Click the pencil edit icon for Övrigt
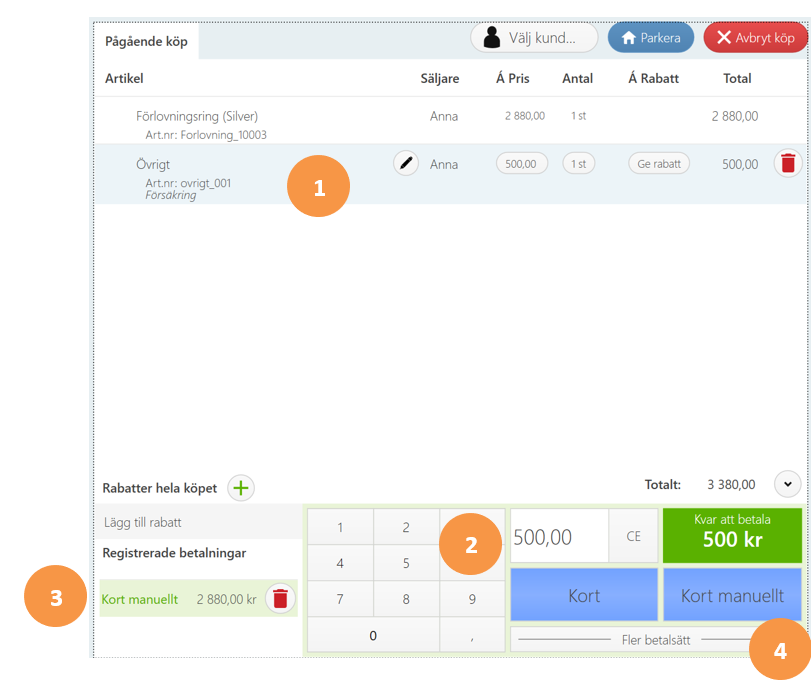Screen dimensions: 811x684 click(x=406, y=163)
